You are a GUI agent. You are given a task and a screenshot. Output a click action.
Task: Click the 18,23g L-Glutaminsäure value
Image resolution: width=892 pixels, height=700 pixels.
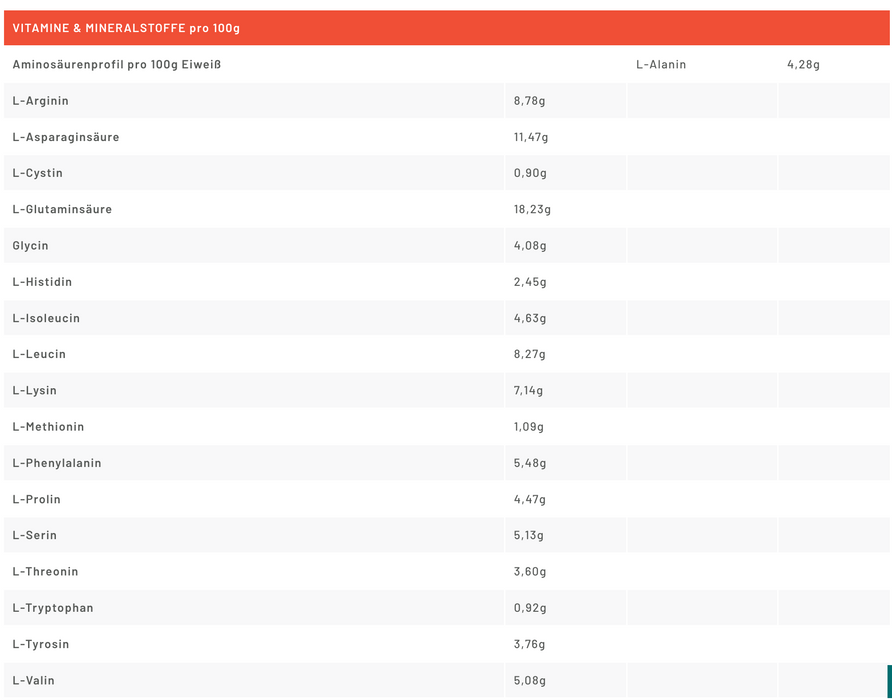coord(532,210)
